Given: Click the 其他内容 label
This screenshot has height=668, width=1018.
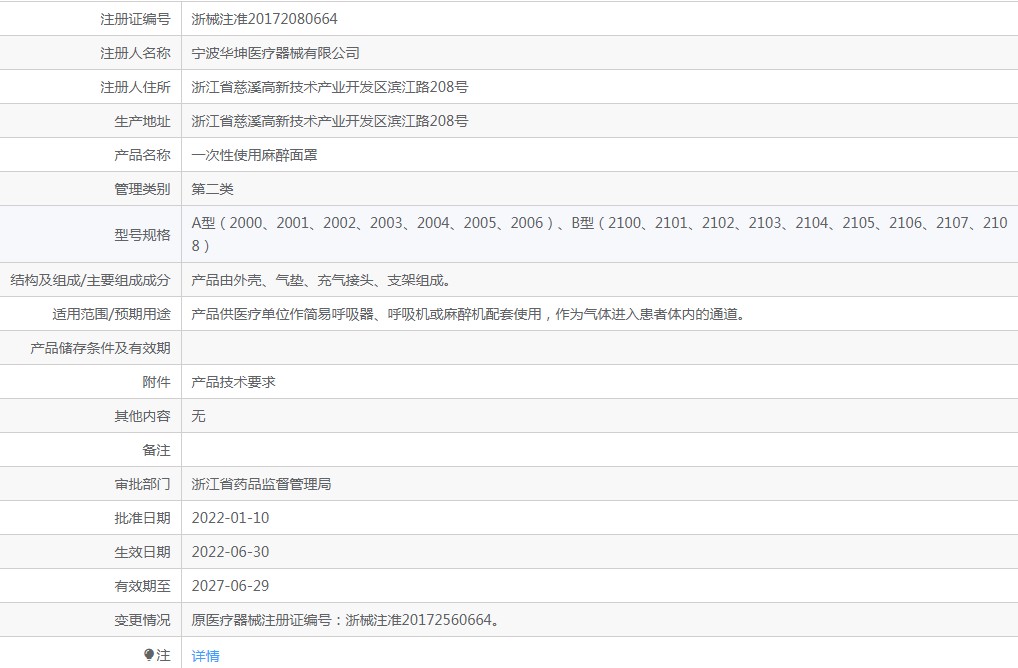Looking at the screenshot, I should [x=142, y=416].
